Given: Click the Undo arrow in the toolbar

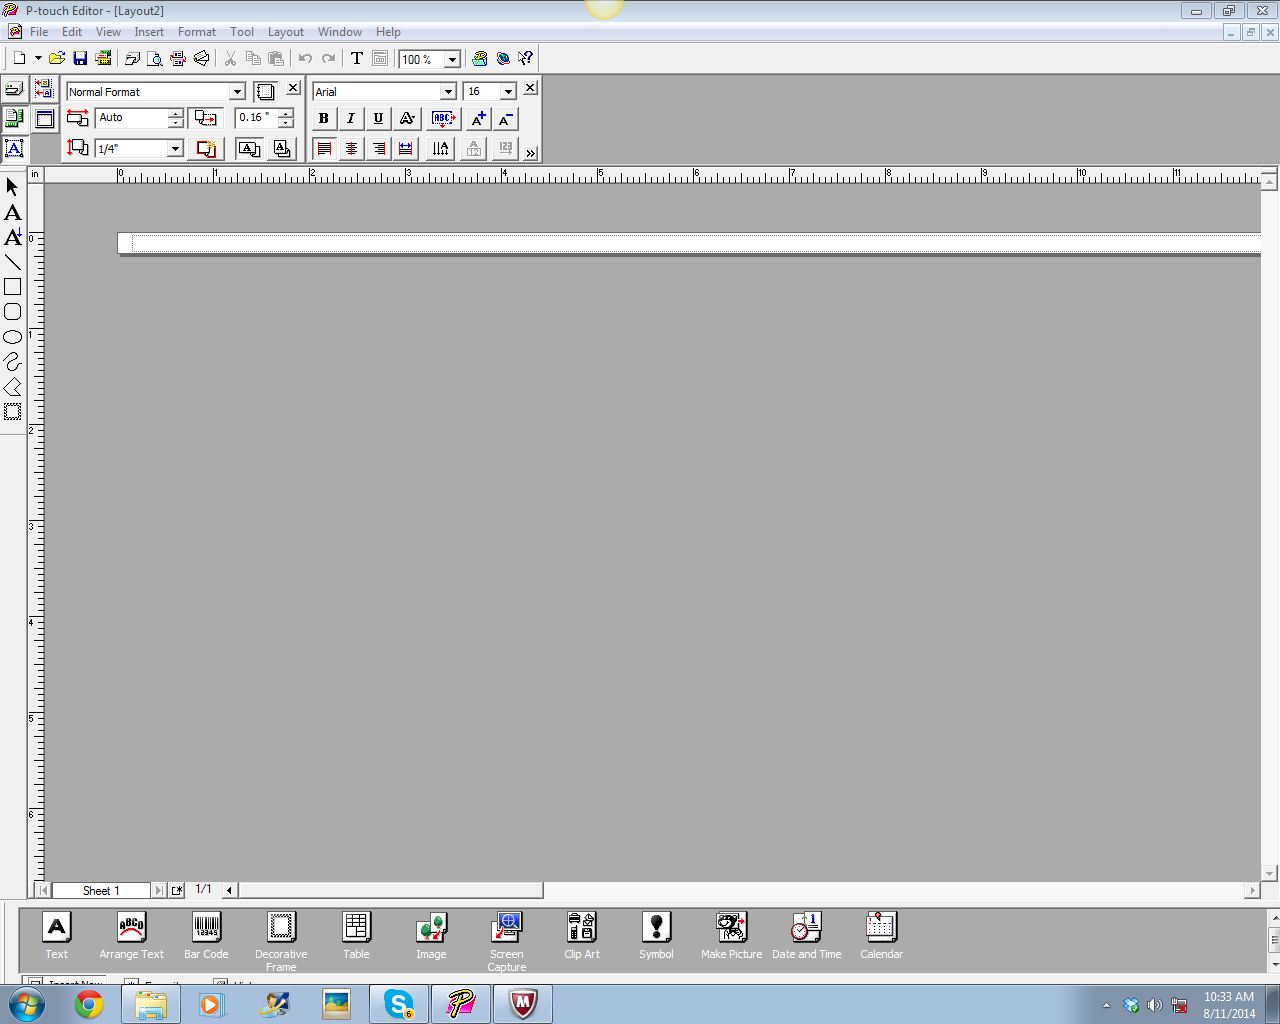Looking at the screenshot, I should (305, 59).
